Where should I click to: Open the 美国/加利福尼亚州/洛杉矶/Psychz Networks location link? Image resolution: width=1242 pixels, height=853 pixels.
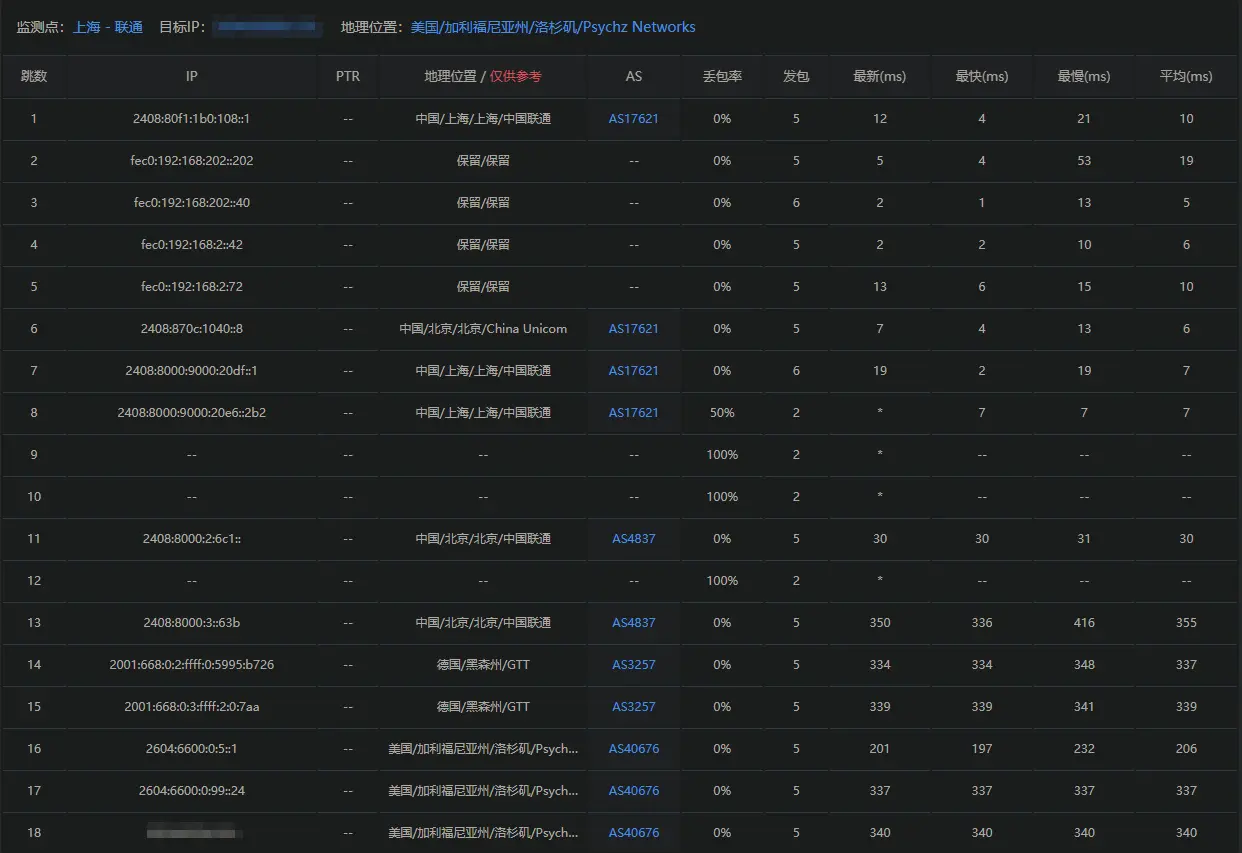(x=553, y=27)
